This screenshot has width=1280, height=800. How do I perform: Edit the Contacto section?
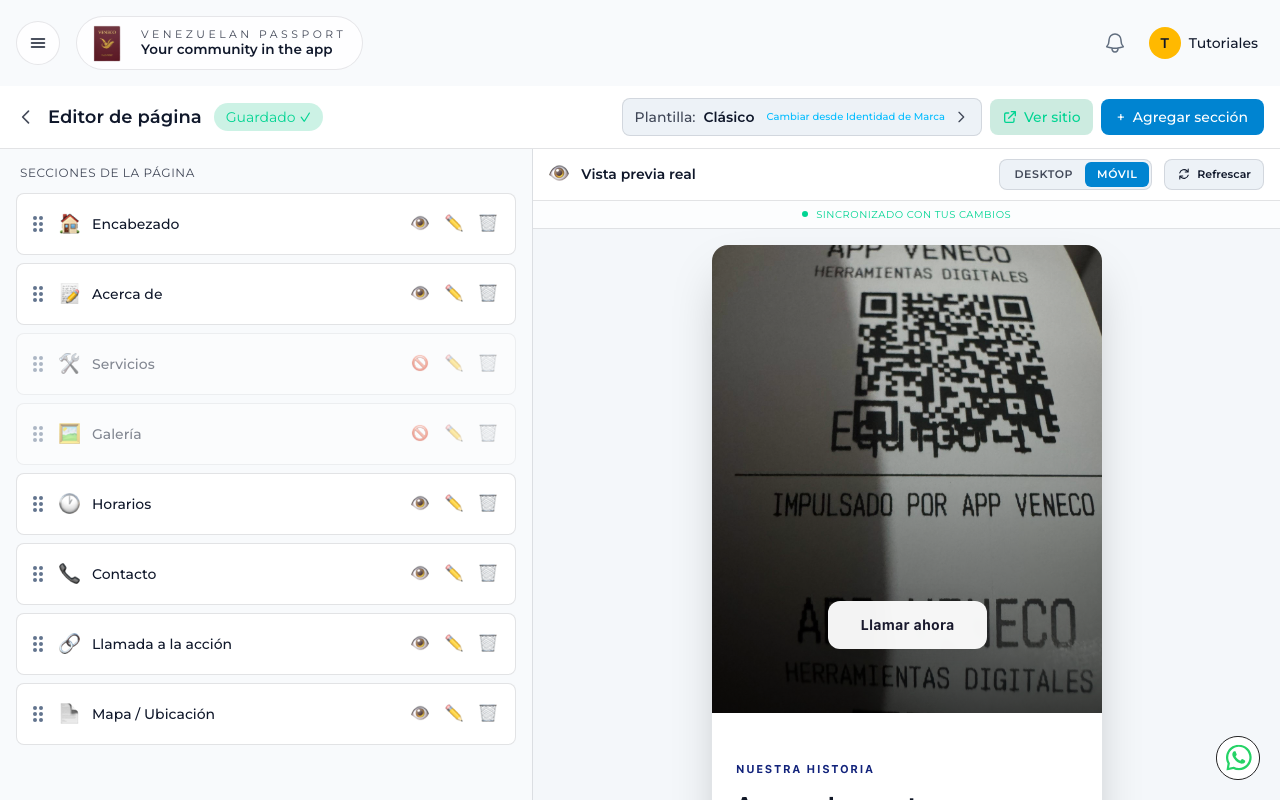[x=454, y=573]
